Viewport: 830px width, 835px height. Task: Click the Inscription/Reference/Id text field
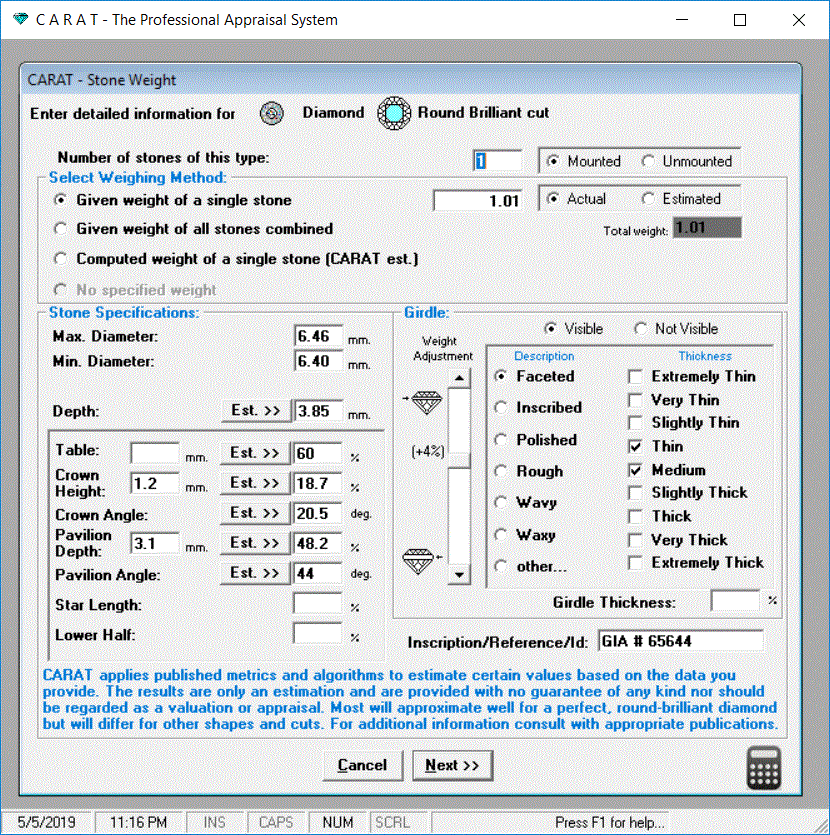[680, 641]
